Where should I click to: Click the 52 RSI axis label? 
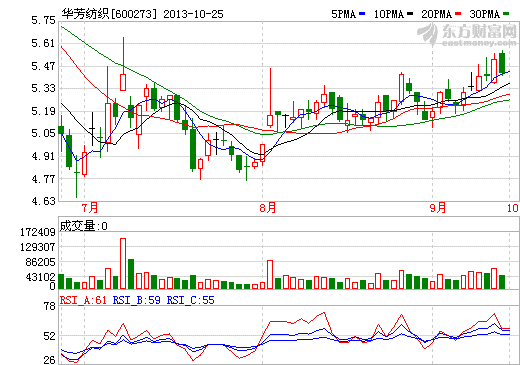pyautogui.click(x=50, y=336)
